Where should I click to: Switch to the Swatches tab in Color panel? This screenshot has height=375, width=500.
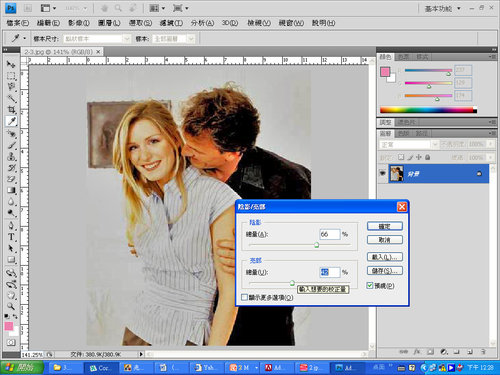(x=404, y=57)
